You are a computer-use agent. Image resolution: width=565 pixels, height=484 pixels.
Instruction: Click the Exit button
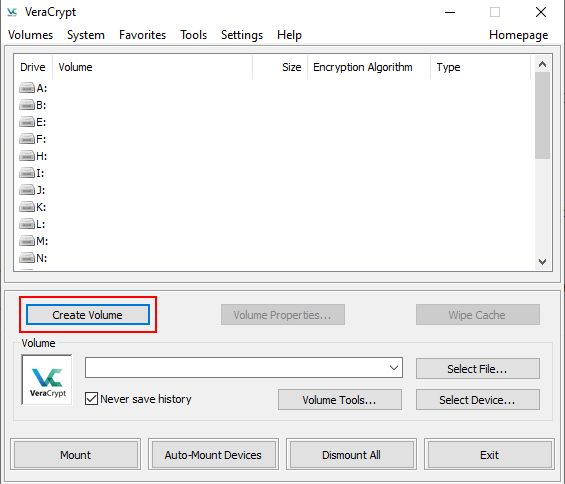pyautogui.click(x=489, y=454)
